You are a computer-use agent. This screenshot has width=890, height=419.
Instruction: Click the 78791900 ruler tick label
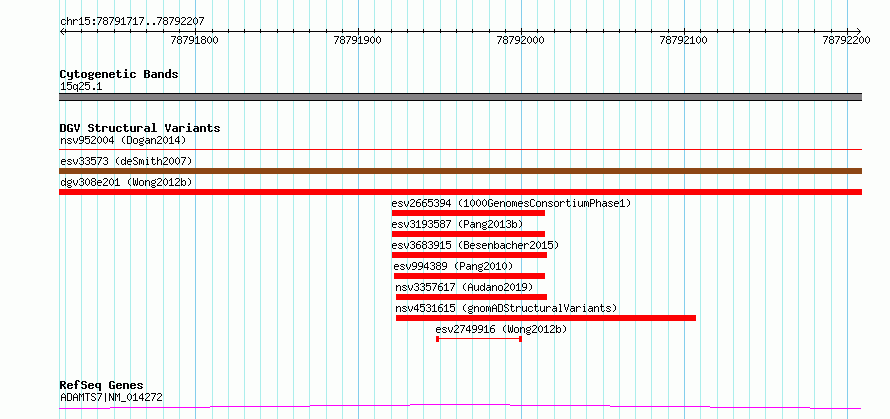click(358, 40)
